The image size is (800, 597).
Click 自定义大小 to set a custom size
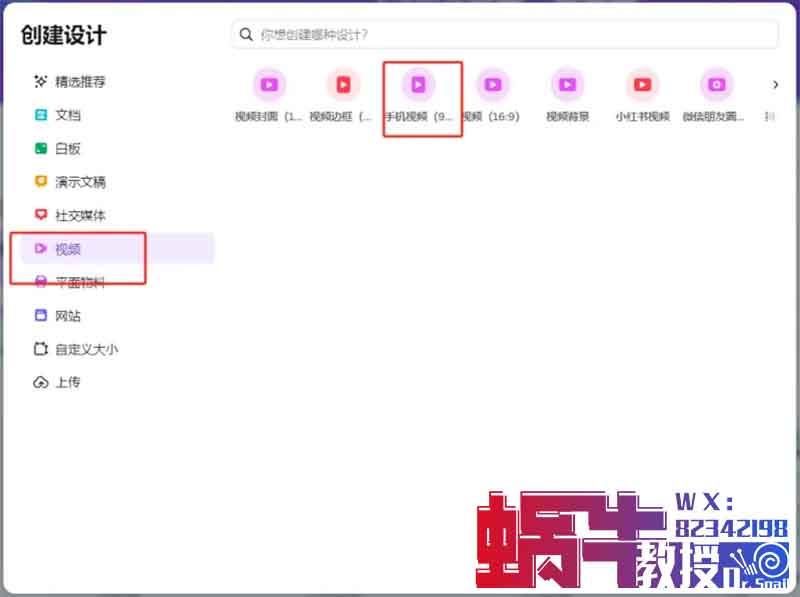pyautogui.click(x=86, y=349)
